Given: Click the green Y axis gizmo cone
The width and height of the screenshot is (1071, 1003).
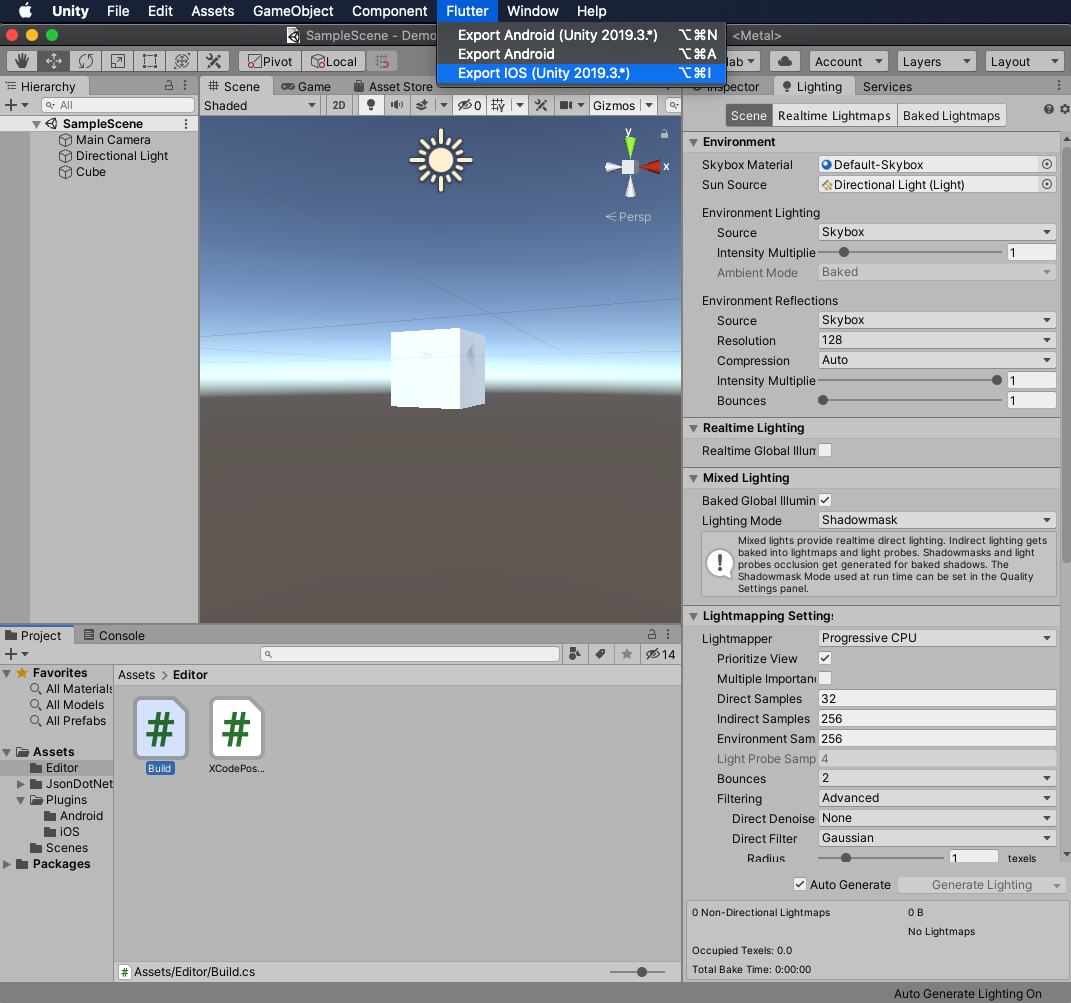Looking at the screenshot, I should 630,144.
